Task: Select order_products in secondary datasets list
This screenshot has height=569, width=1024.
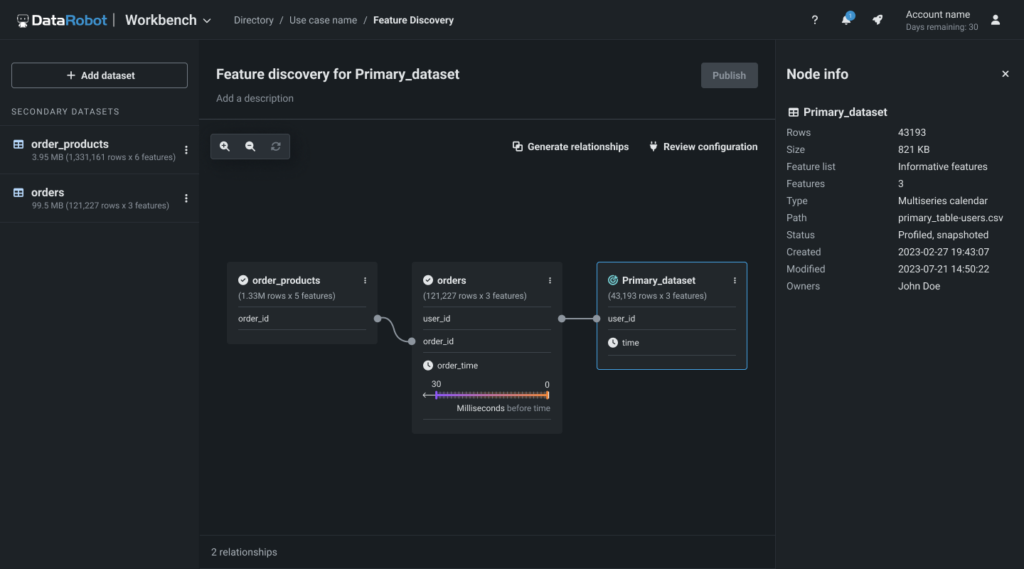Action: [x=99, y=150]
